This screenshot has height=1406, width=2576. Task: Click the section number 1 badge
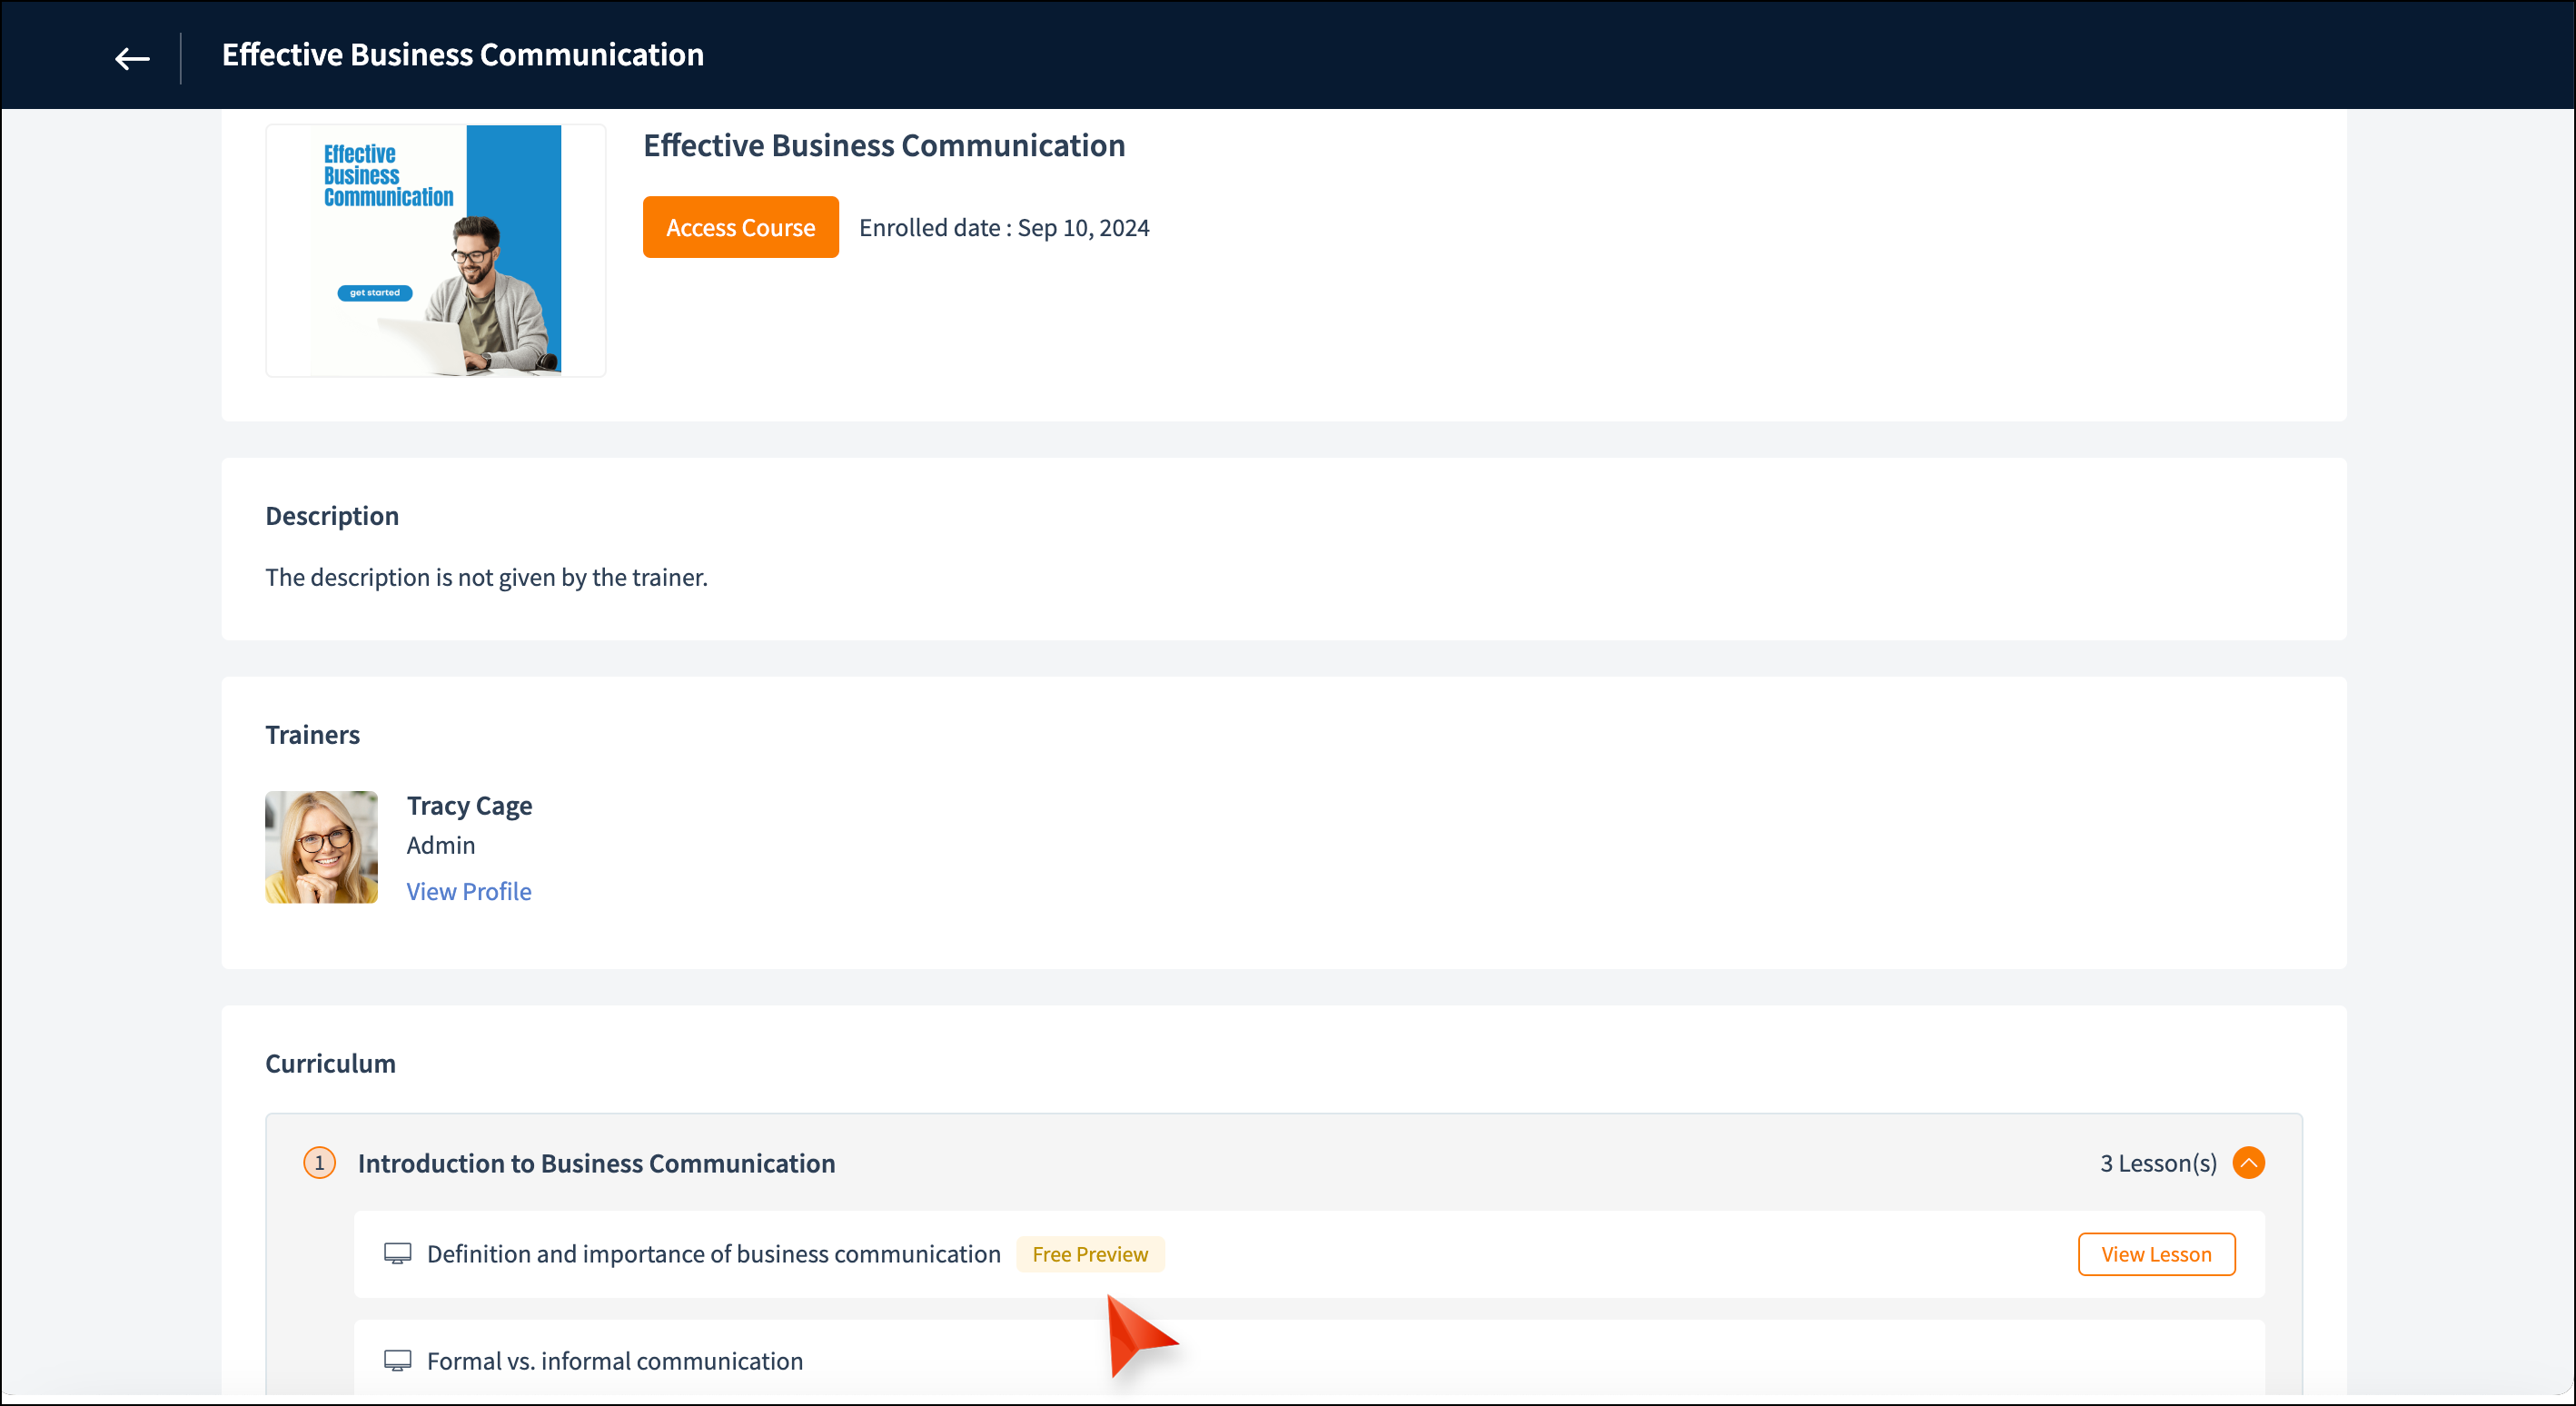pyautogui.click(x=319, y=1163)
